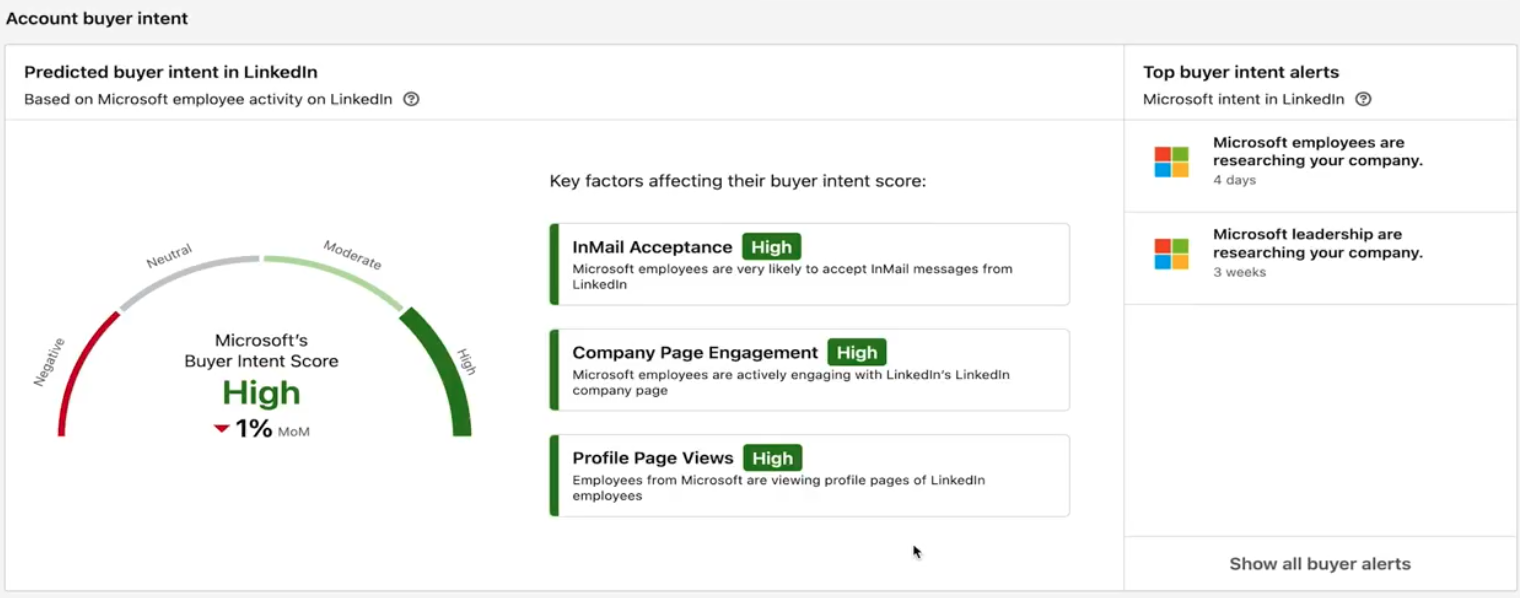Open the 'Microsoft leadership are researching your company' alert

[1317, 244]
